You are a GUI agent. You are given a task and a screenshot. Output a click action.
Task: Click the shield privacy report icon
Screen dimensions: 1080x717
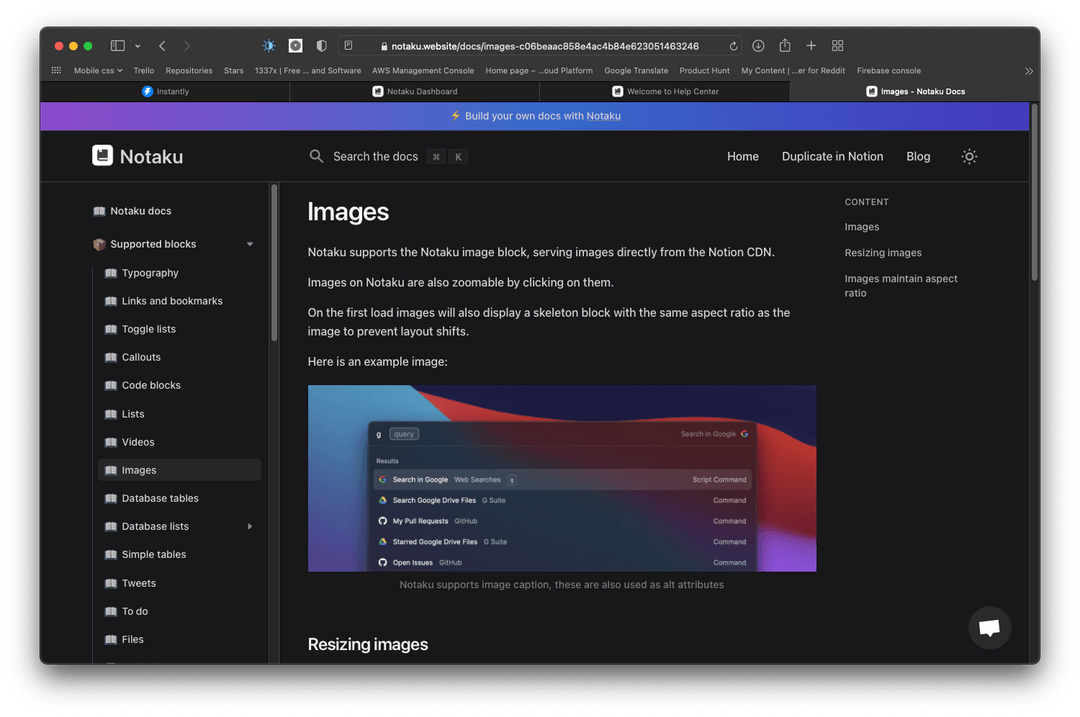(321, 46)
